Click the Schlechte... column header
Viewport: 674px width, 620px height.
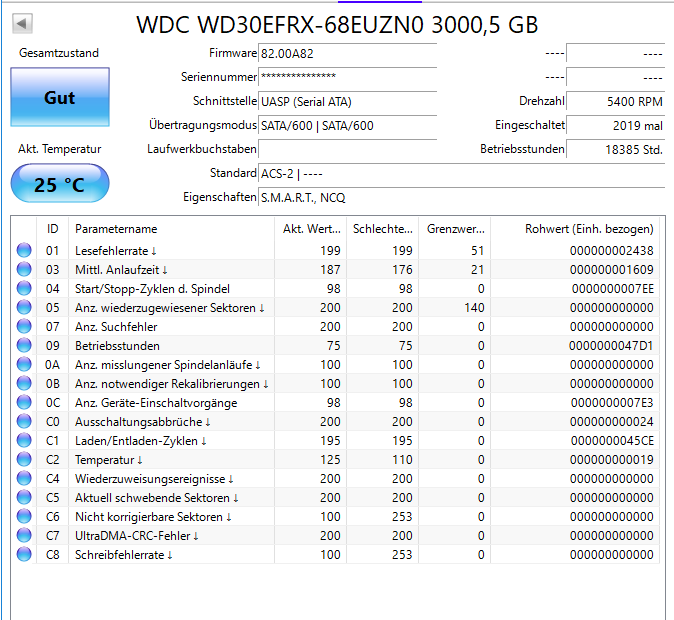[383, 229]
